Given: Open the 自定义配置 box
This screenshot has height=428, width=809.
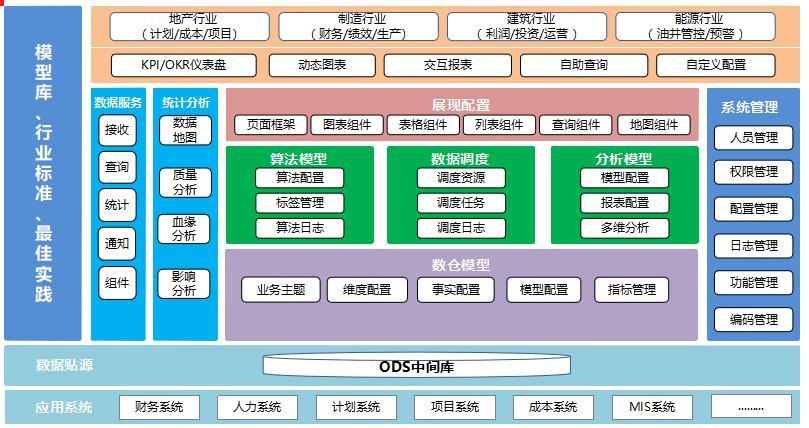Looking at the screenshot, I should (716, 65).
